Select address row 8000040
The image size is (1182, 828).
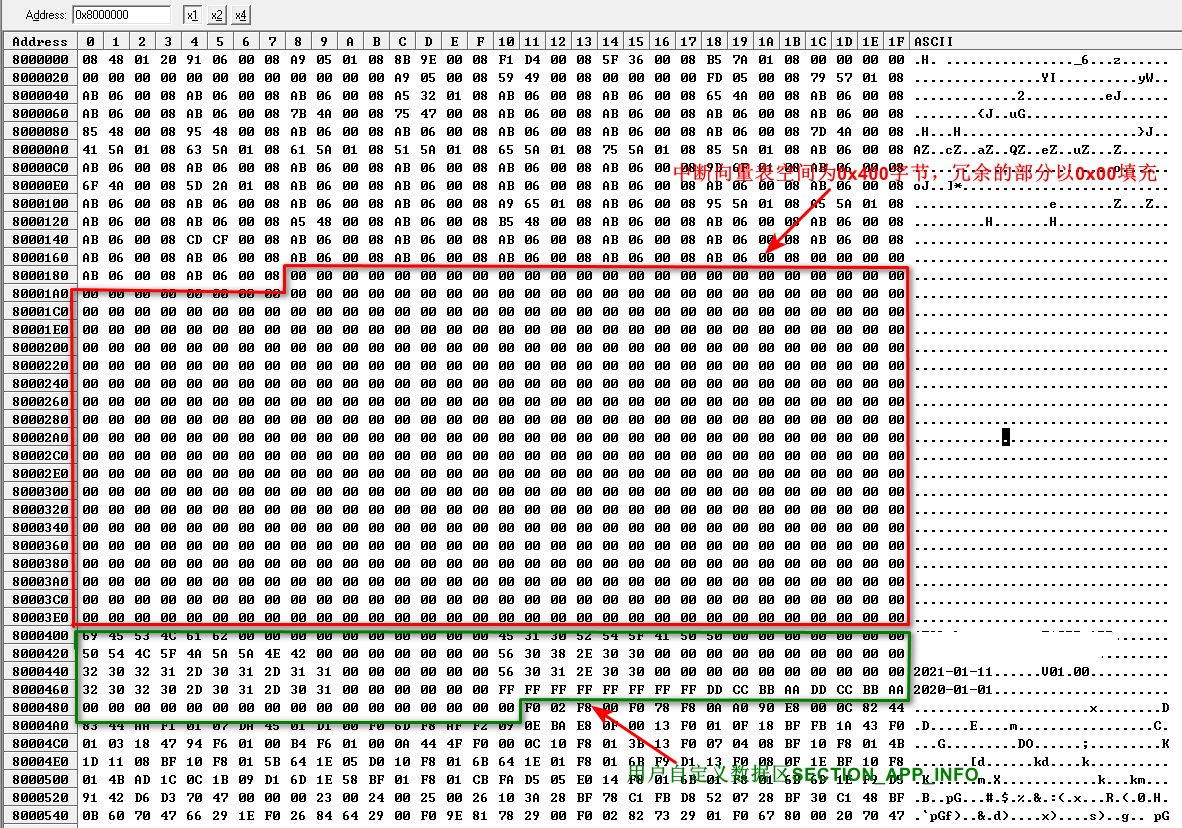click(40, 96)
